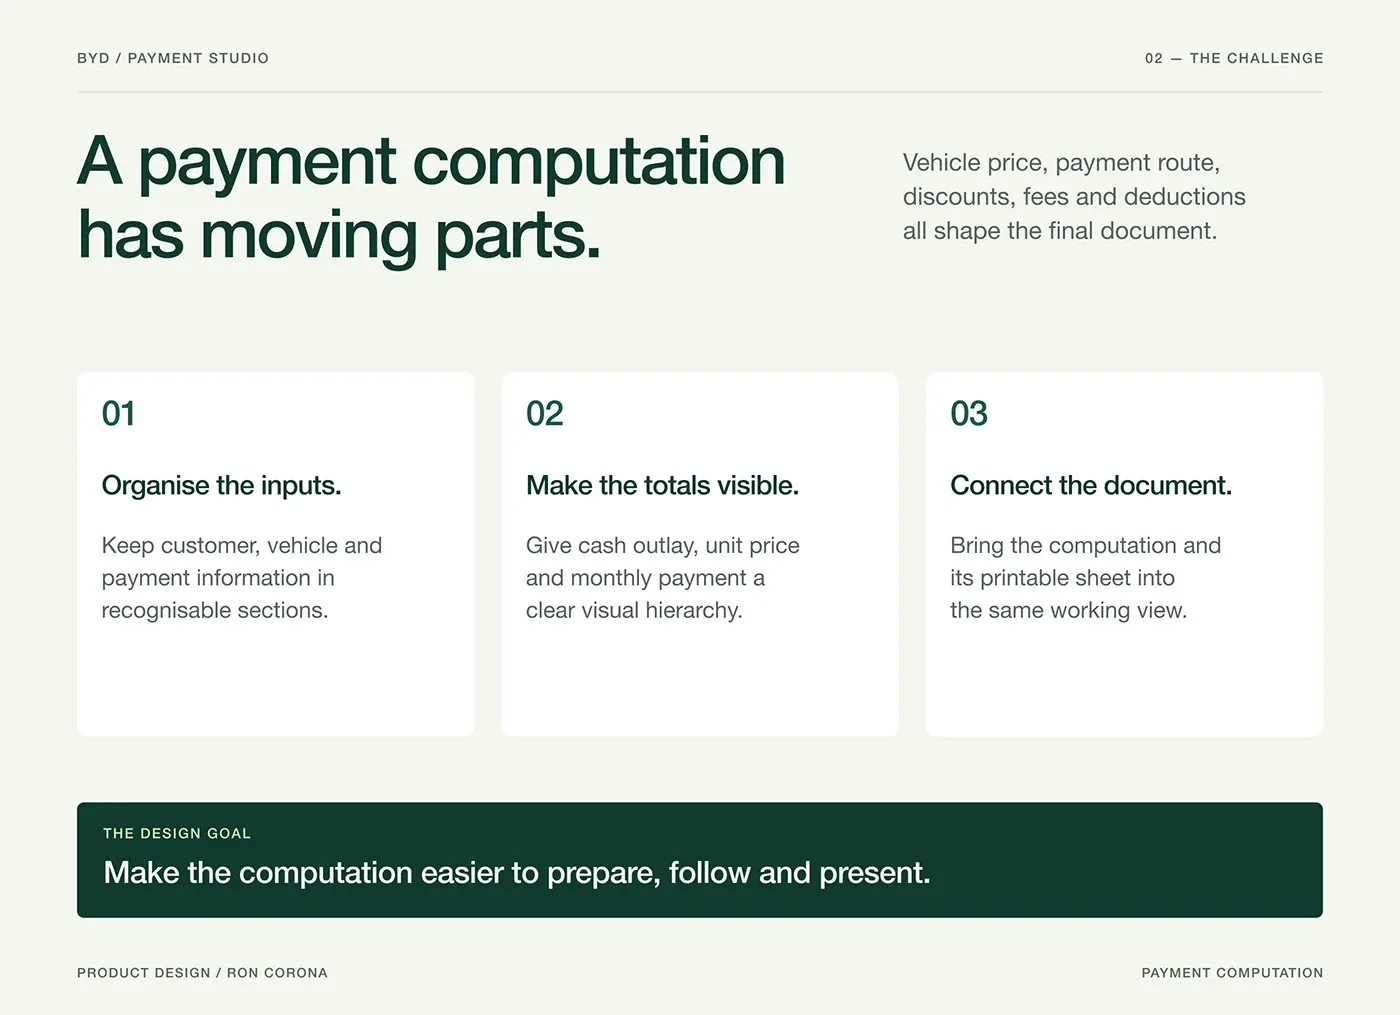Click the blank lower area of the third card

point(1124,683)
